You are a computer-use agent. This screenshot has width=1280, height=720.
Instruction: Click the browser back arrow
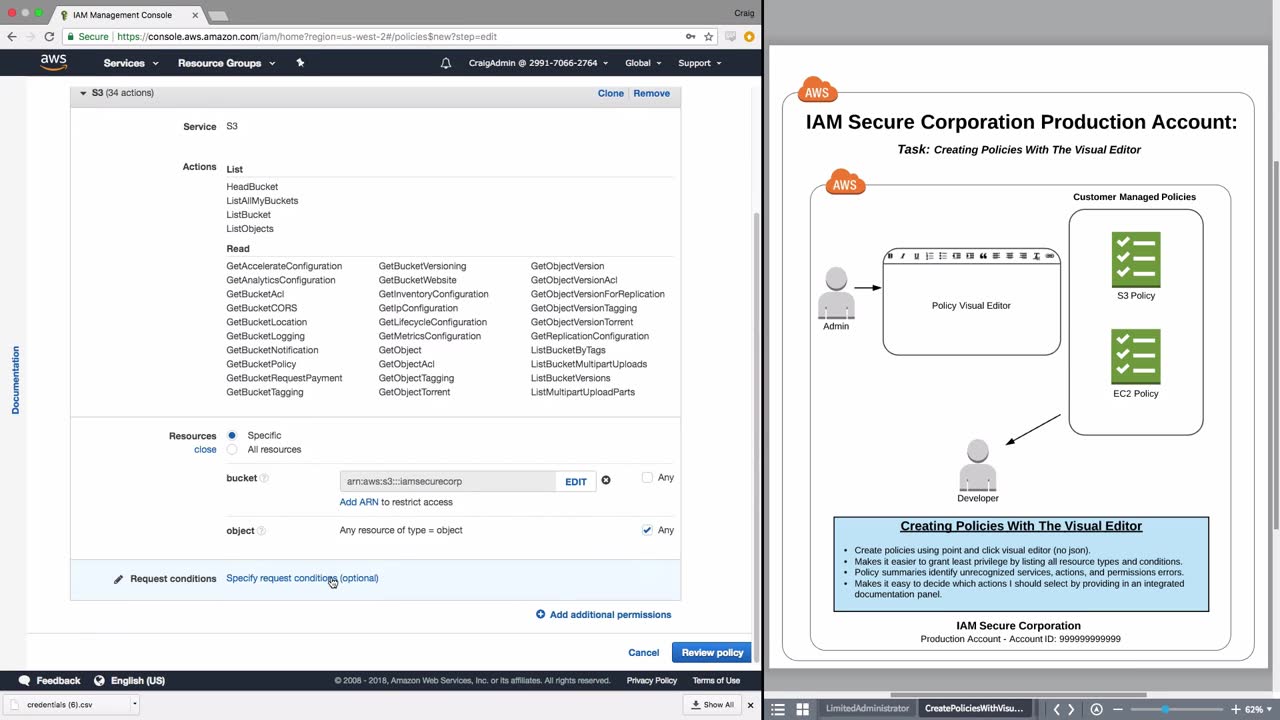coord(12,36)
